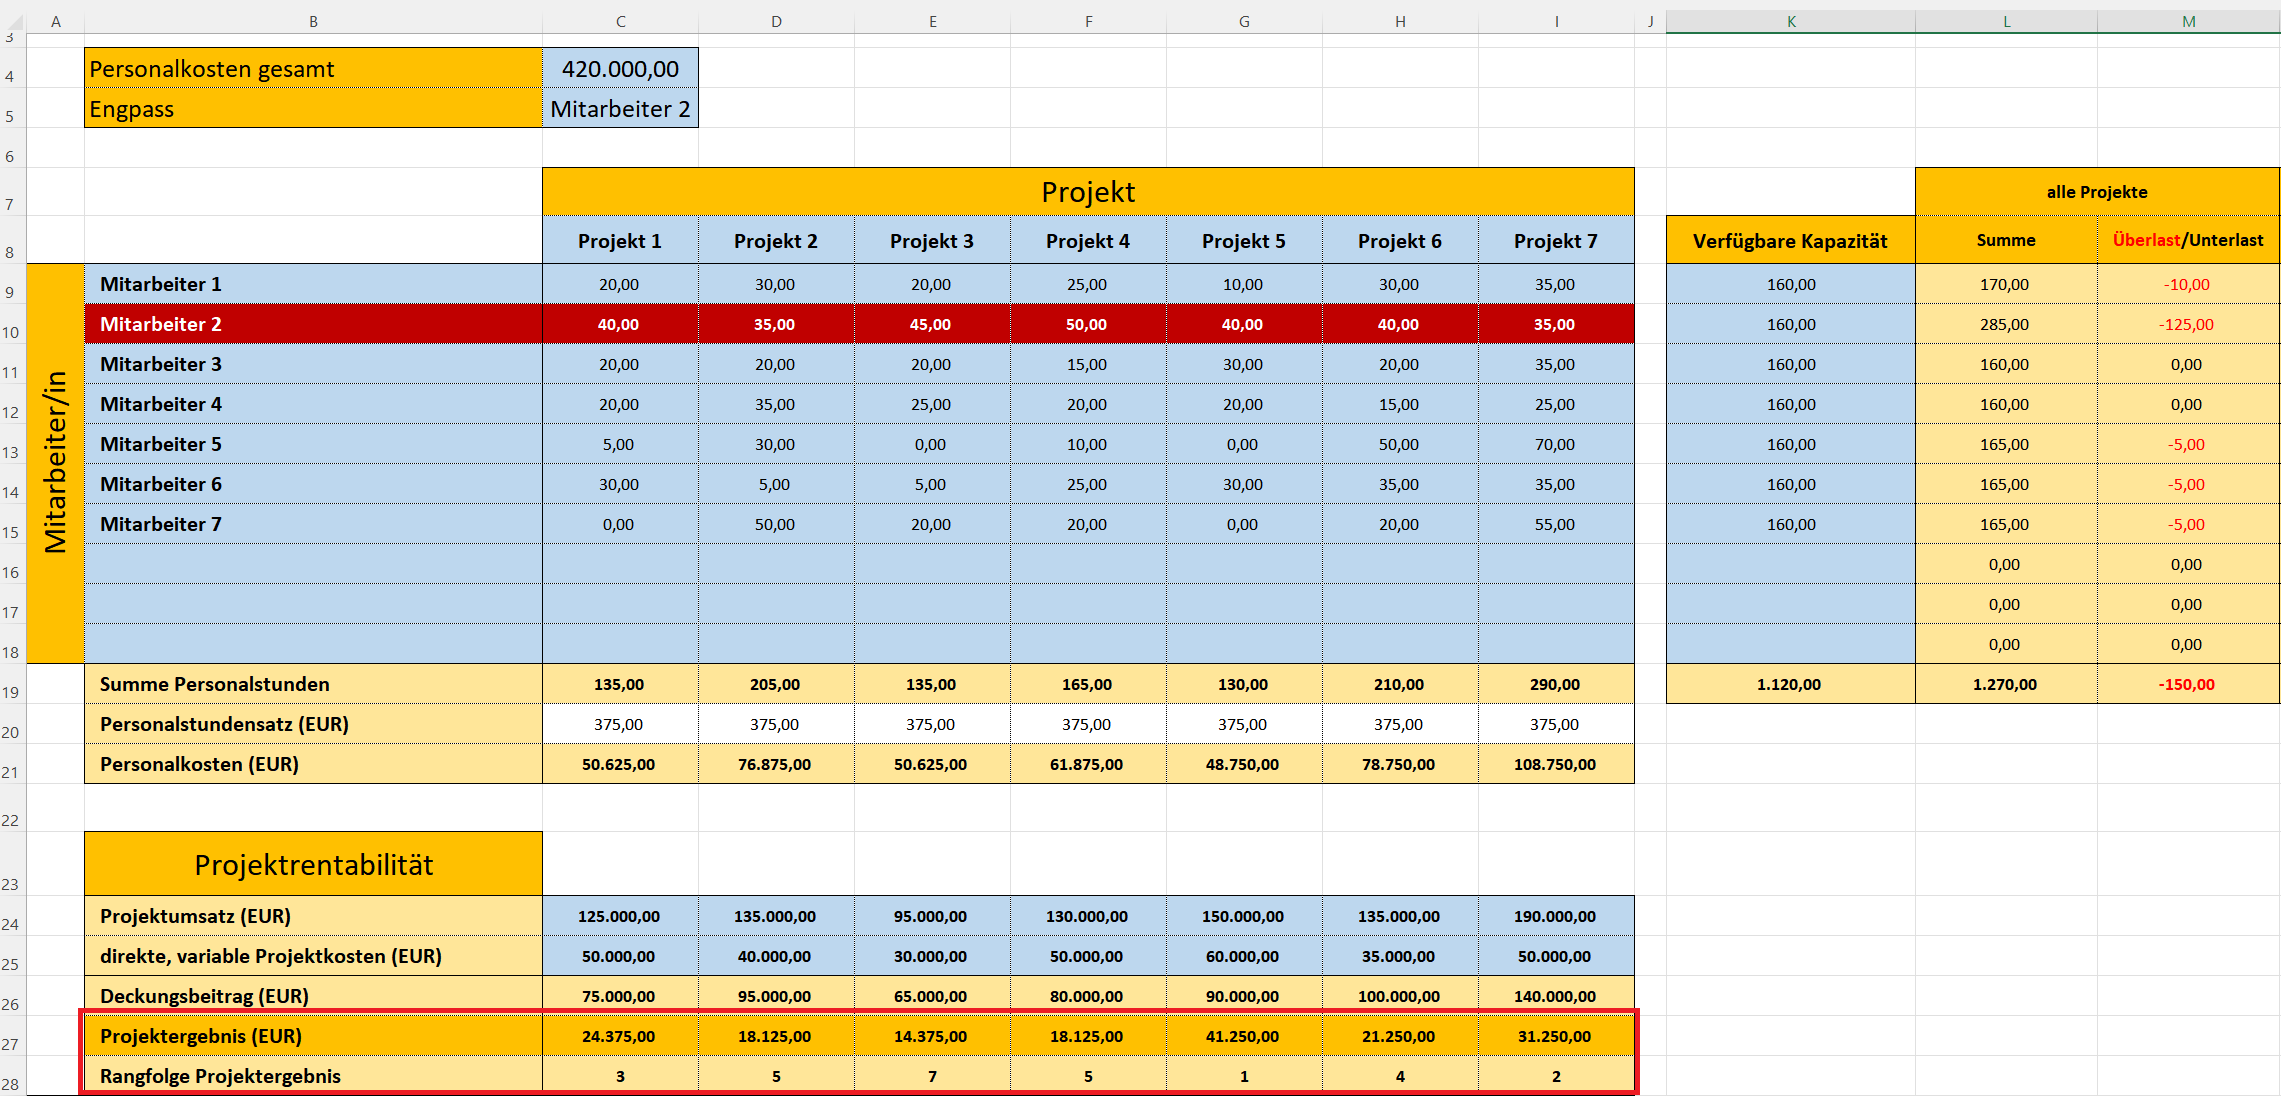Viewport: 2281px width, 1096px height.
Task: Click the Überlast/Unterlast heading cell
Action: click(x=2187, y=240)
